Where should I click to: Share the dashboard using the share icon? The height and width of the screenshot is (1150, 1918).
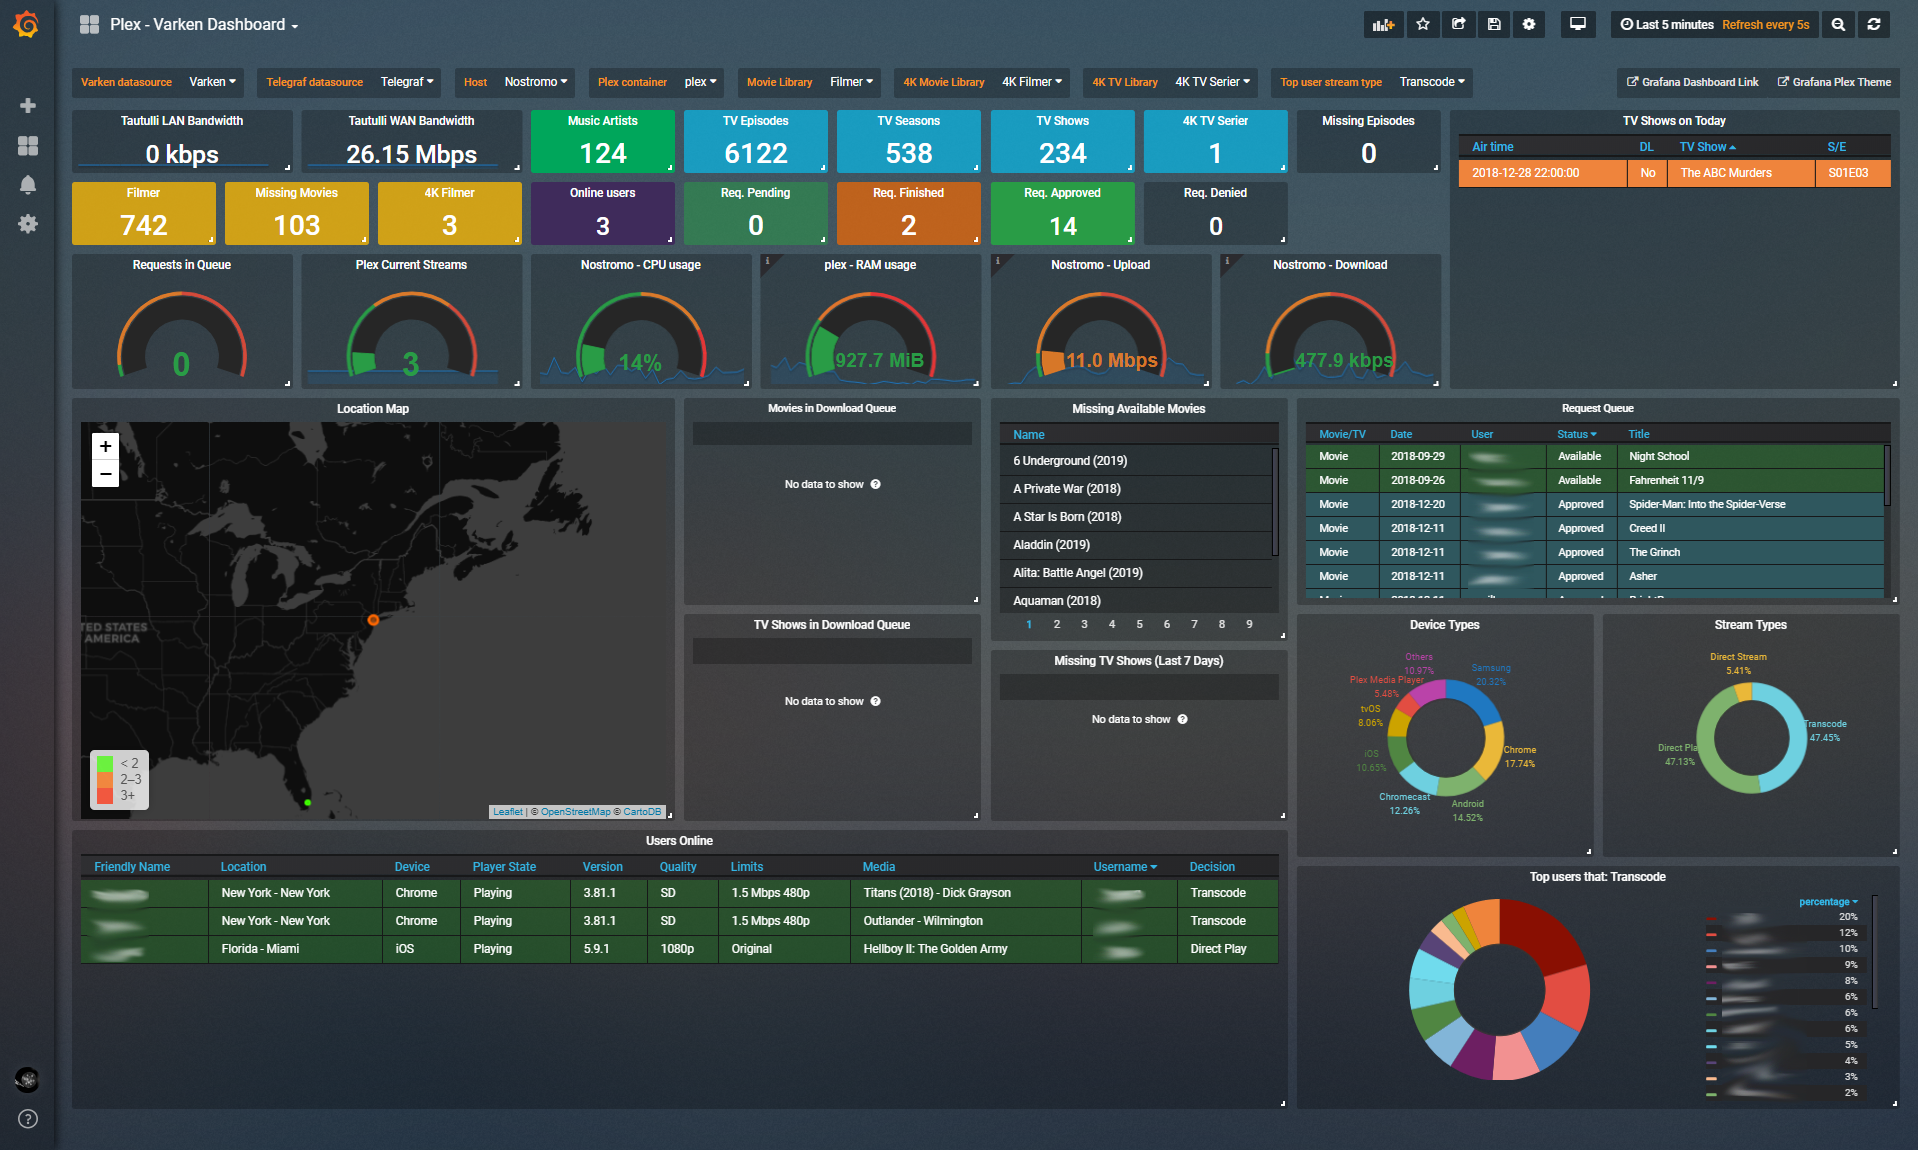coord(1459,24)
